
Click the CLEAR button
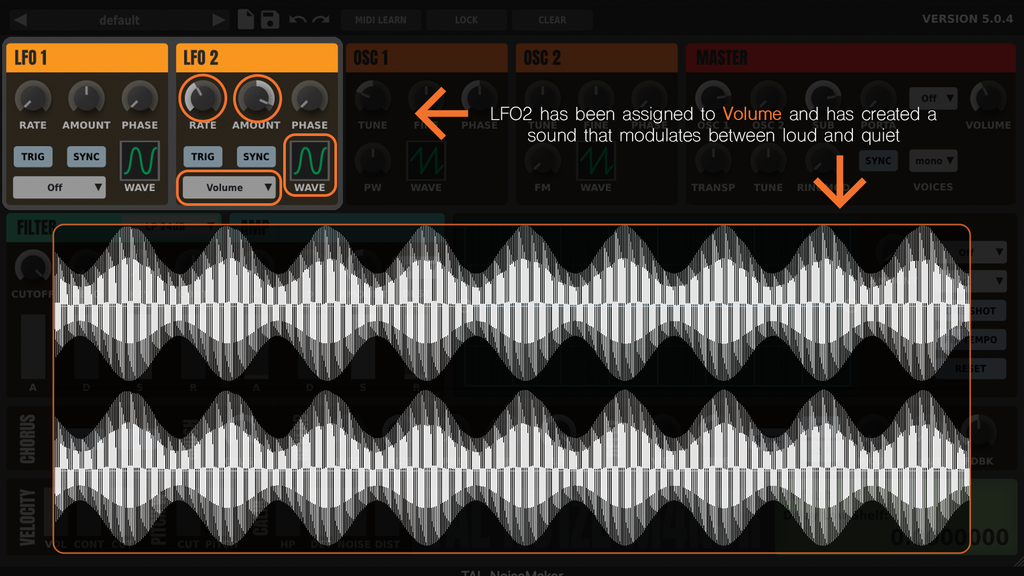point(552,20)
